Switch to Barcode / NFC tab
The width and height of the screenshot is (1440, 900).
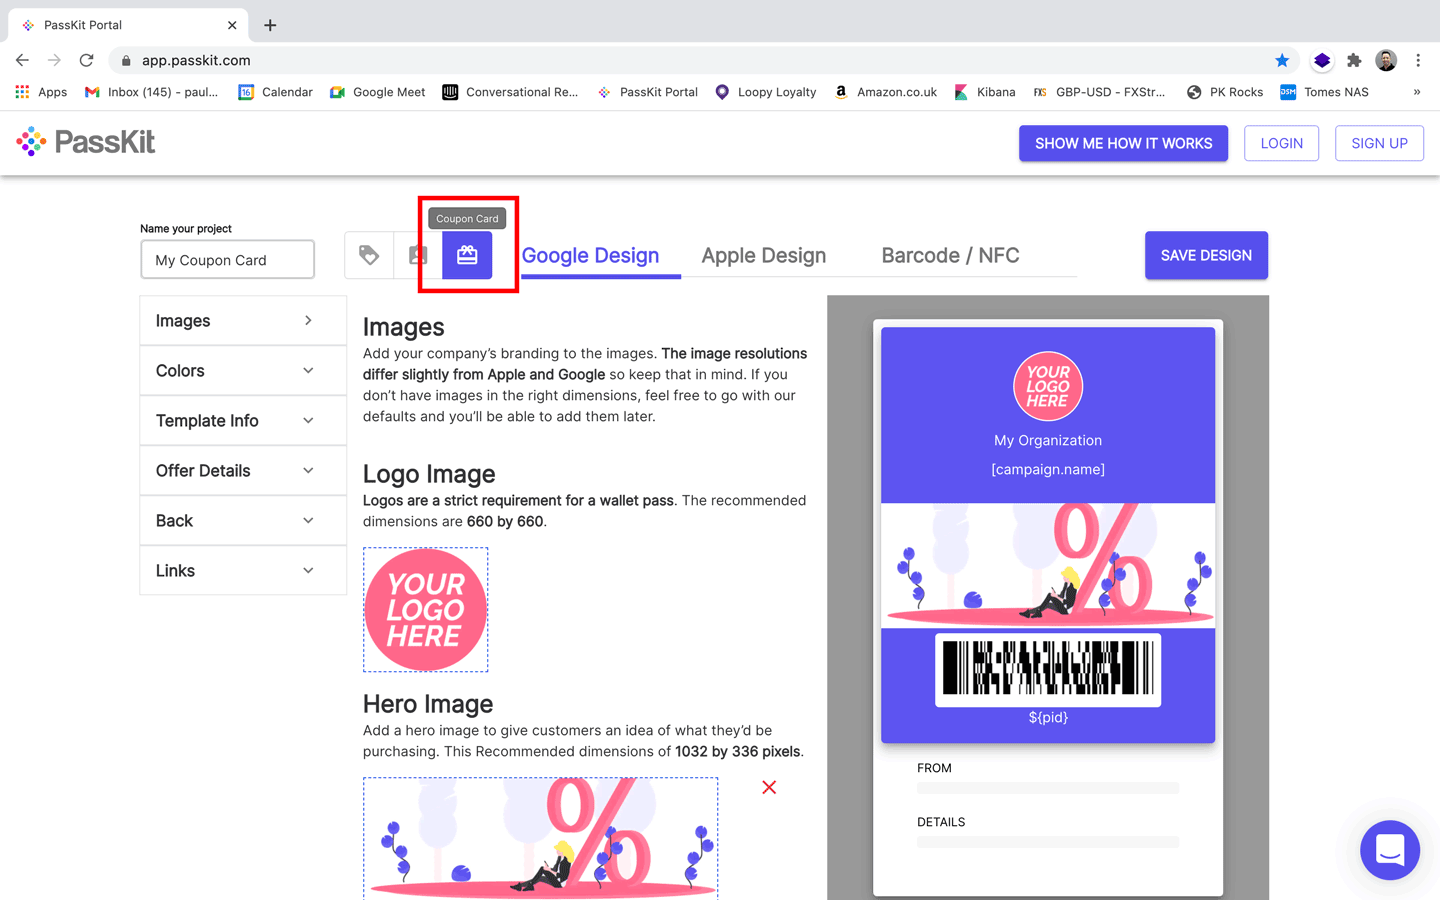[x=950, y=255]
